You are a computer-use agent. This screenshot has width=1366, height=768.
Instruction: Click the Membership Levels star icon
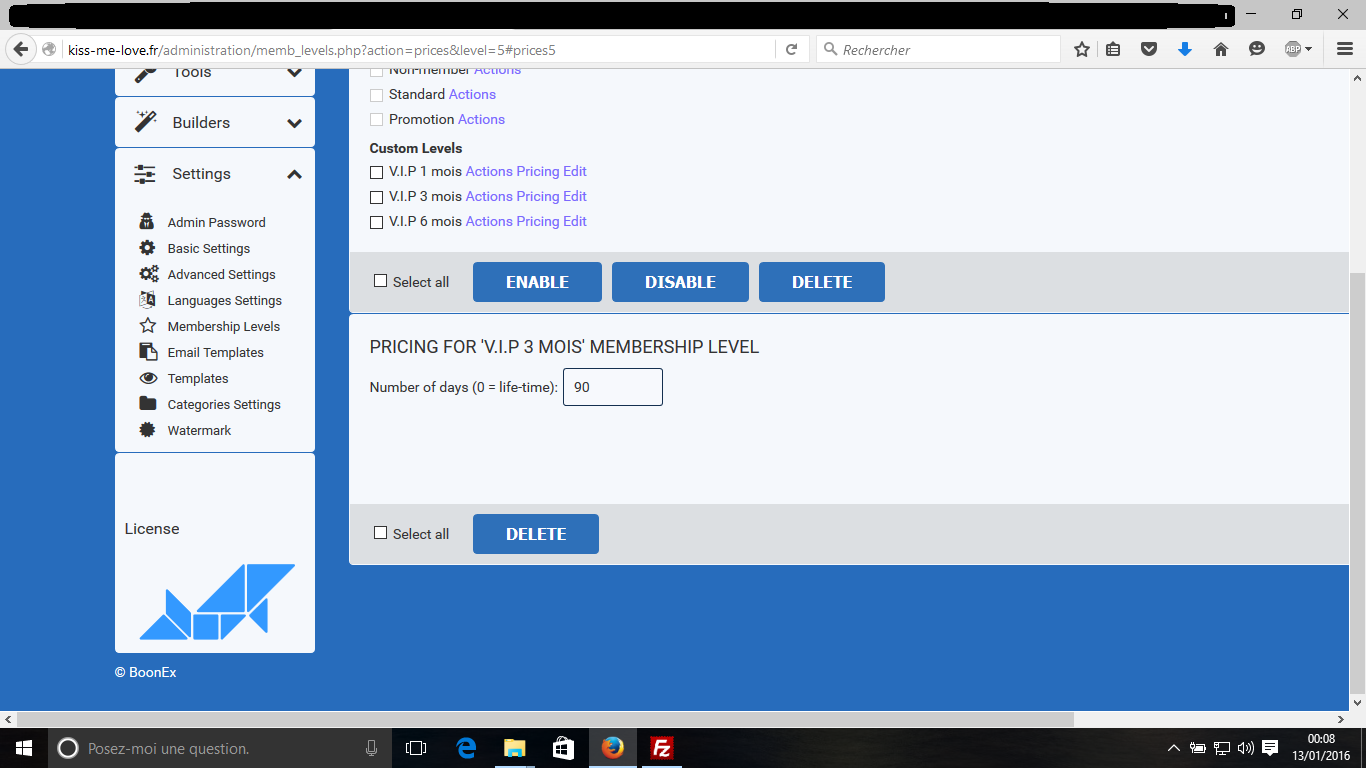pyautogui.click(x=148, y=326)
